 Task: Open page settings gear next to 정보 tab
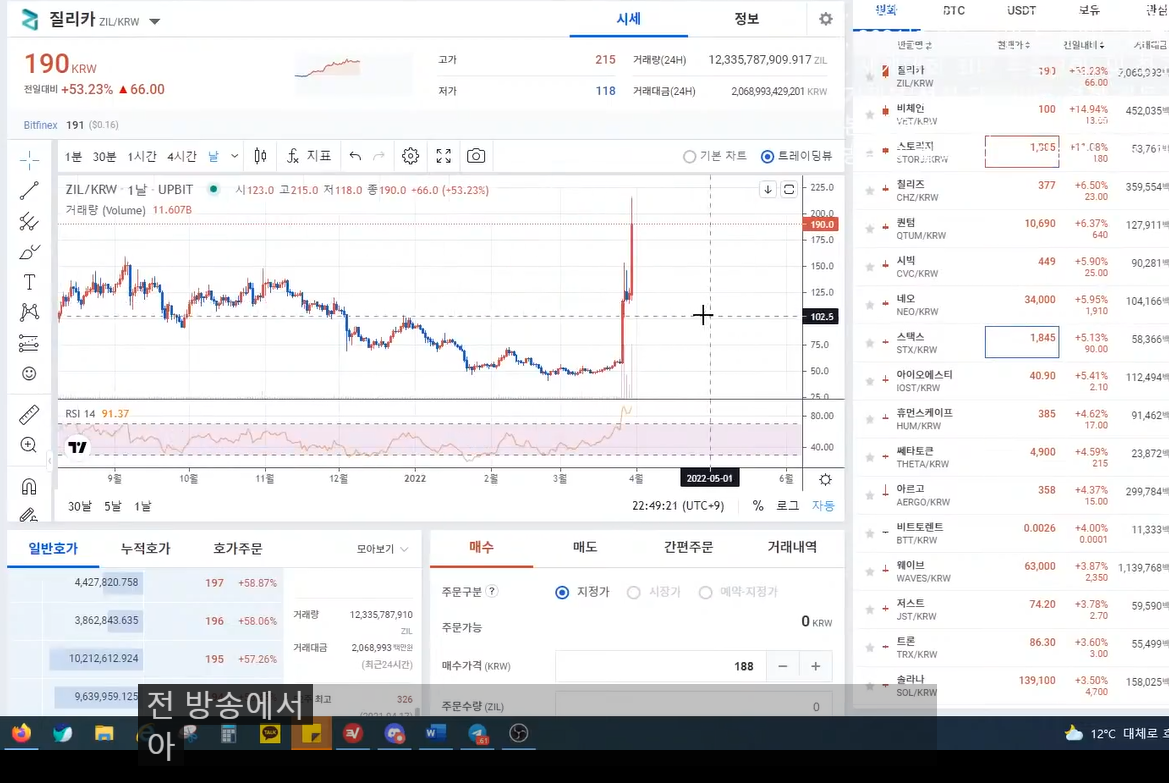(825, 19)
